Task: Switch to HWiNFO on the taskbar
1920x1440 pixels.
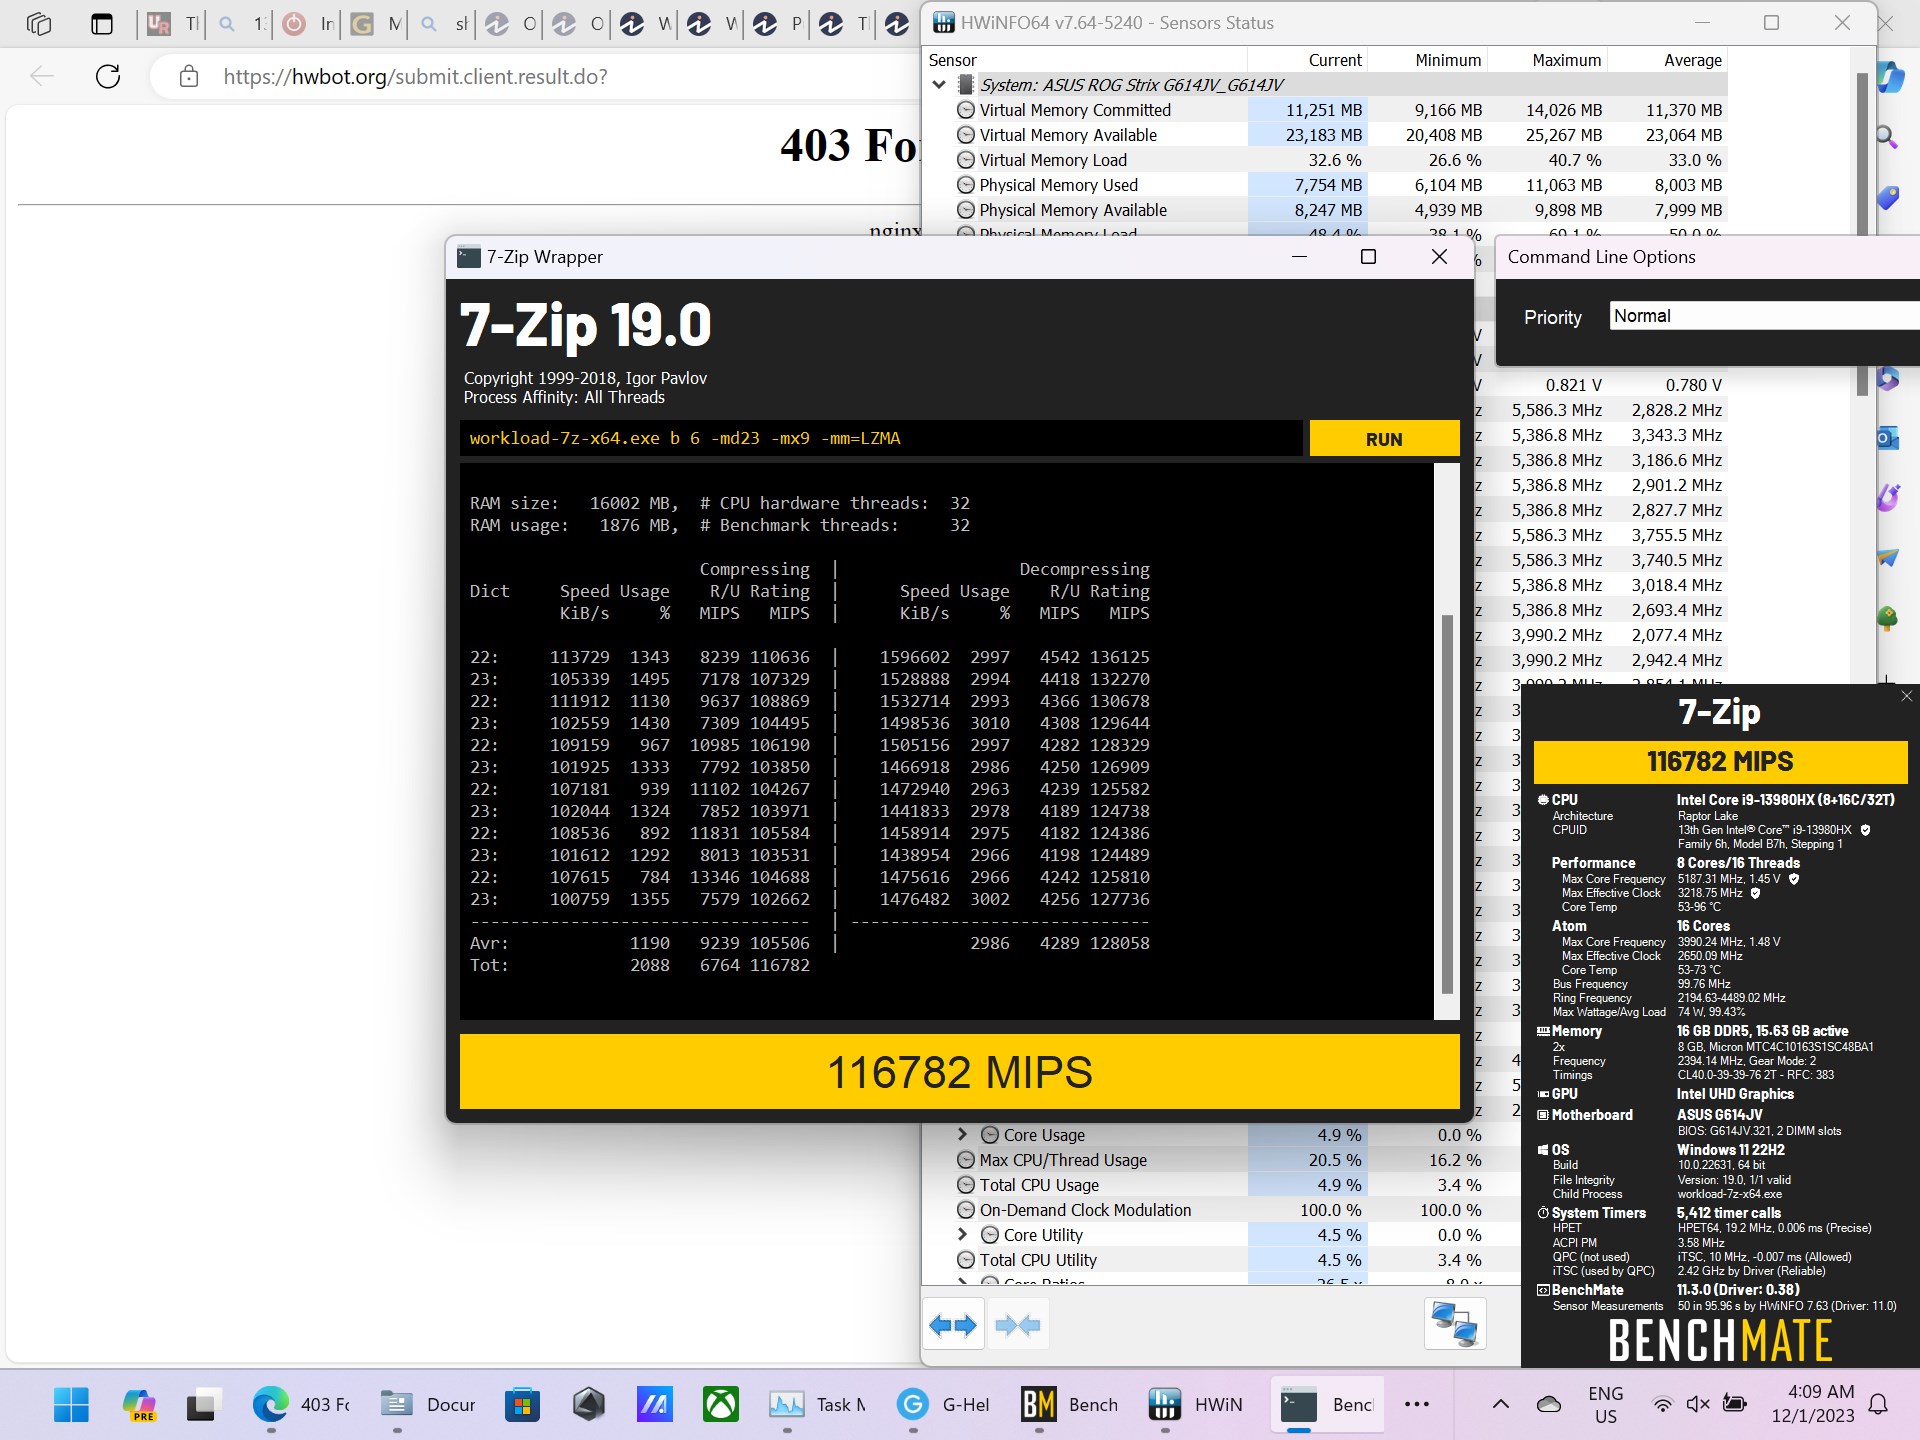Action: pyautogui.click(x=1194, y=1405)
